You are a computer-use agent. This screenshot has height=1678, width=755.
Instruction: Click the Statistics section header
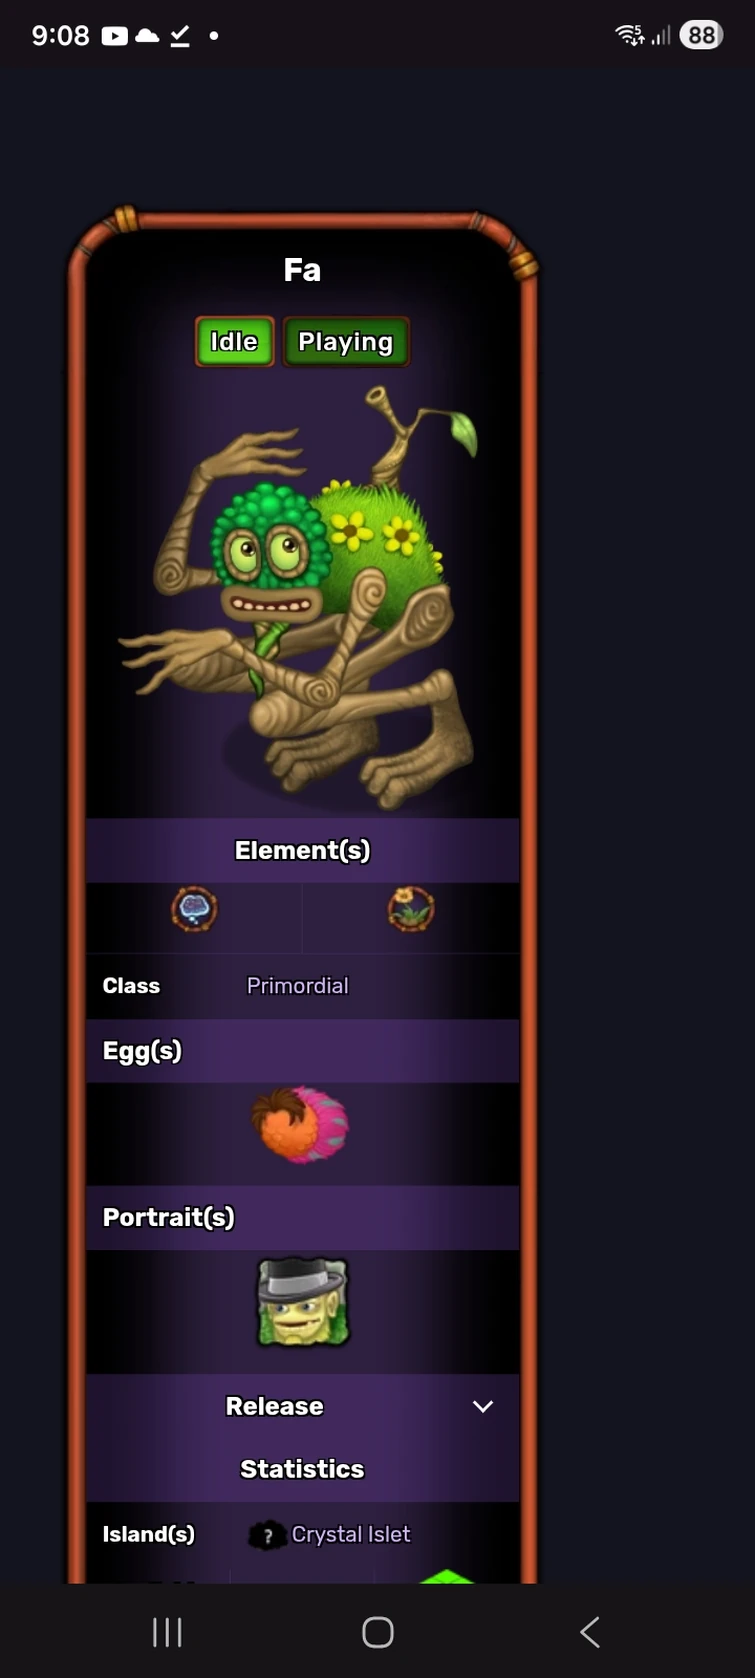pos(302,1469)
